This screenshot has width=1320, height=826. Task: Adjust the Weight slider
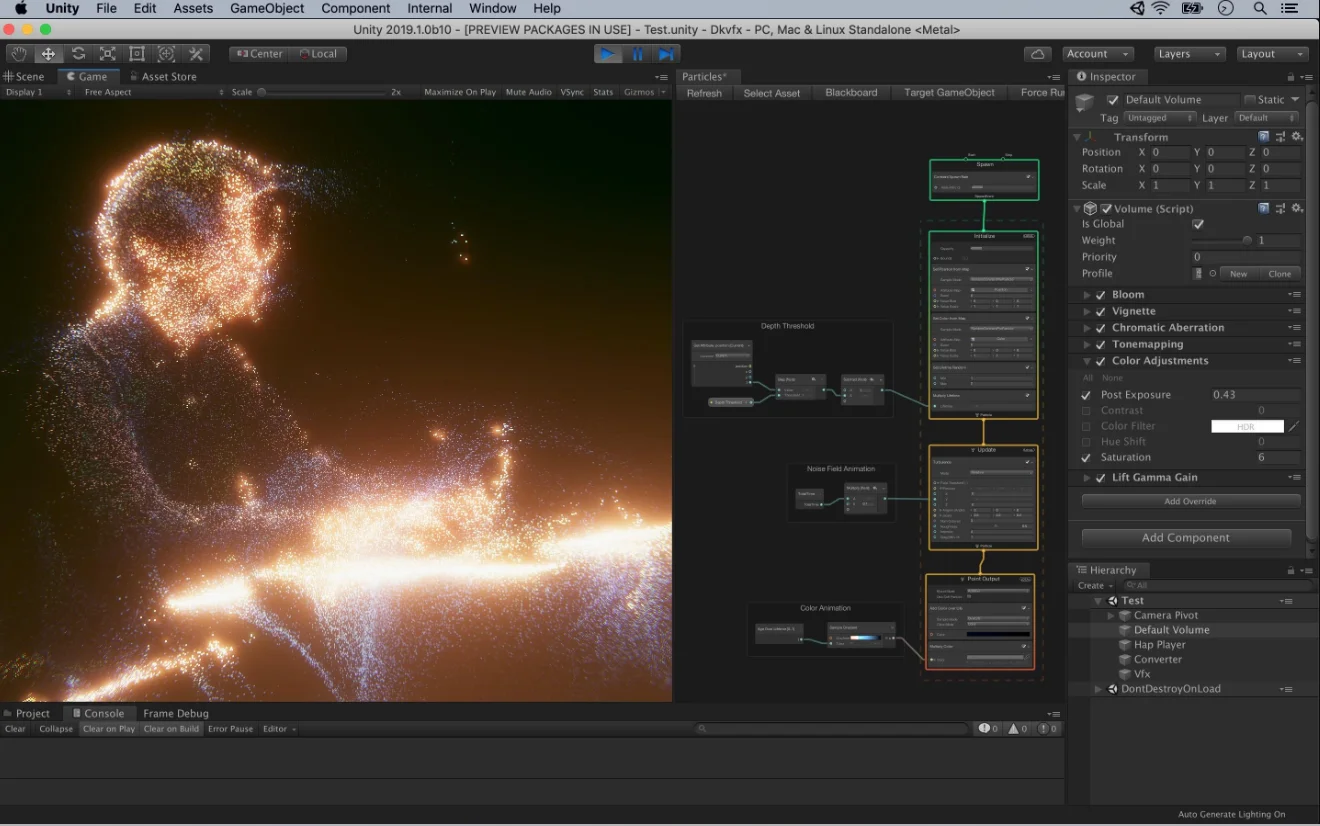click(1222, 240)
